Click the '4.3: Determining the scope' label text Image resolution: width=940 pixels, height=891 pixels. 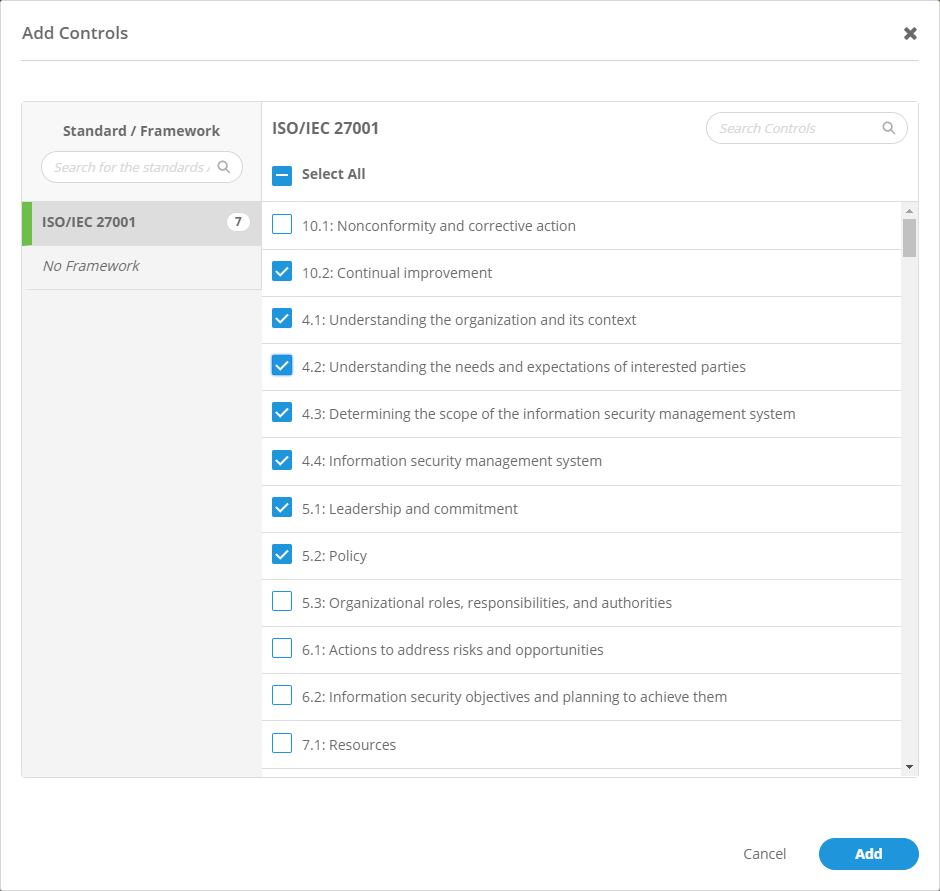[x=549, y=414]
